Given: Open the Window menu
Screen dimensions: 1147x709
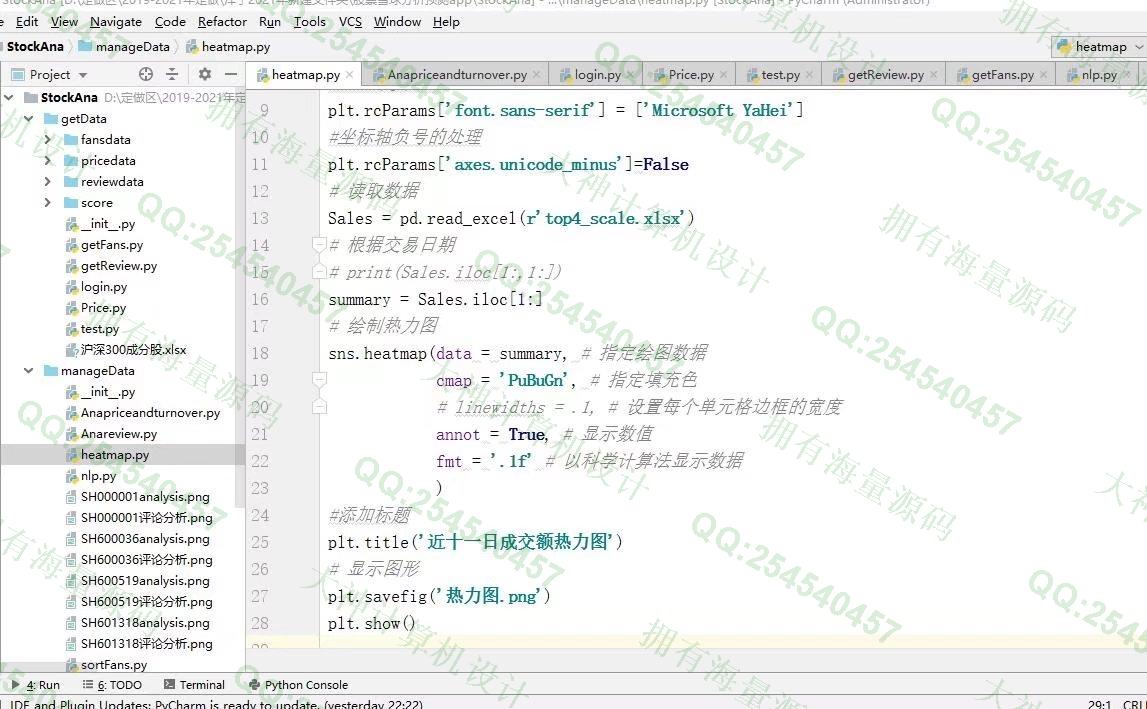Looking at the screenshot, I should (x=397, y=22).
